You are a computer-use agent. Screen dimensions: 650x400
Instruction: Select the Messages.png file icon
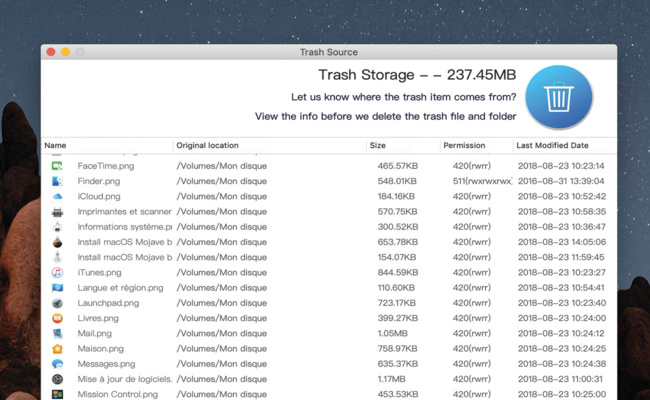[x=58, y=364]
